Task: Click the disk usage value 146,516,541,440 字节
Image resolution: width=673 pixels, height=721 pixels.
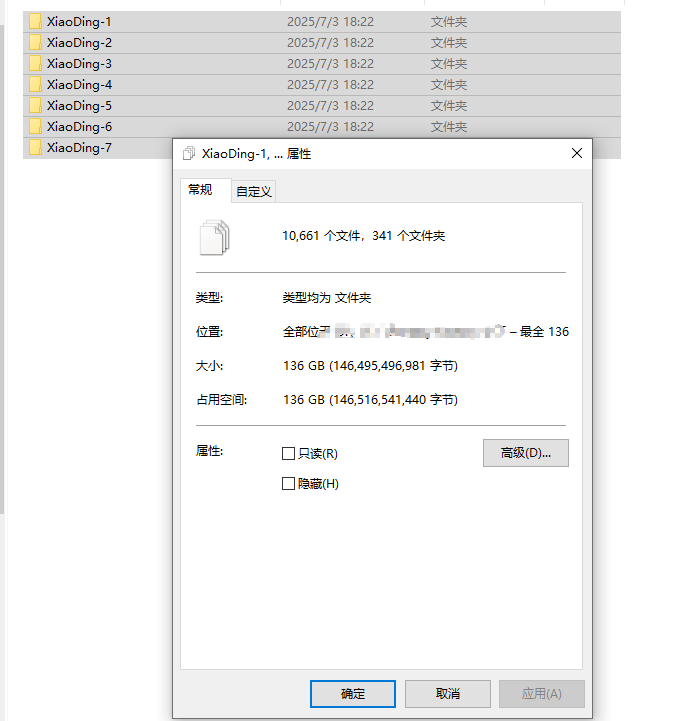Action: [x=370, y=400]
